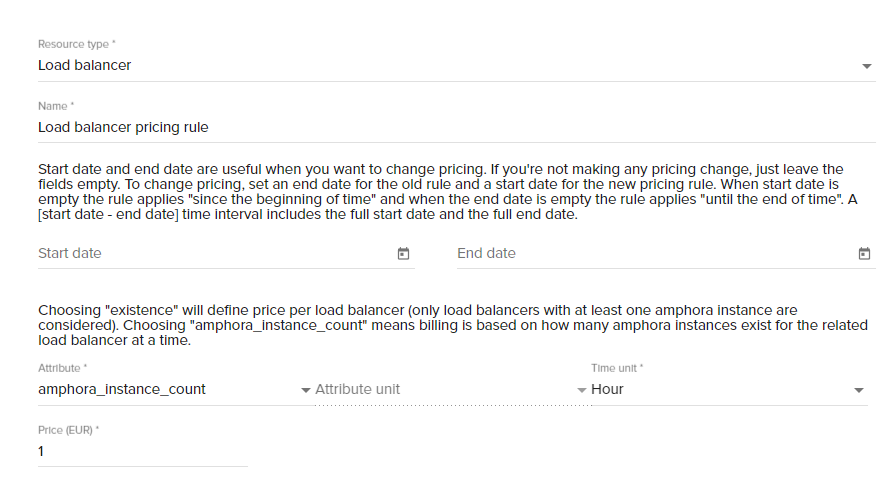The width and height of the screenshot is (896, 493).
Task: Expand the Attribute dropdown arrow
Action: pos(306,390)
